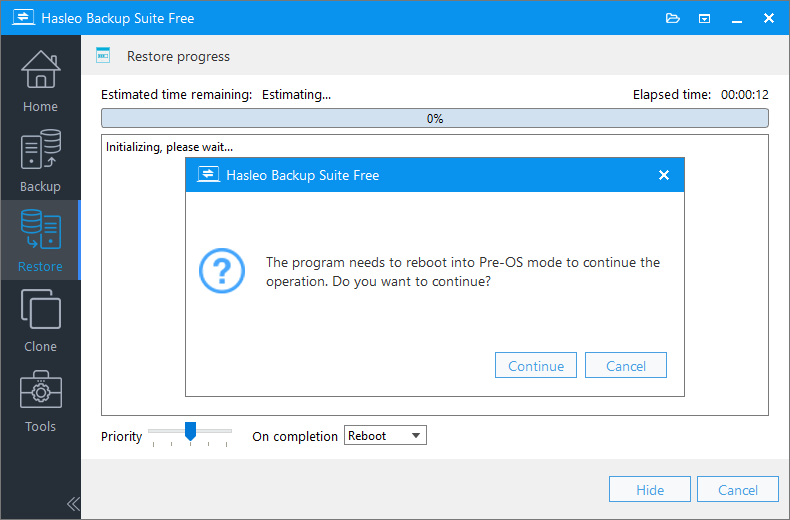Click the Hasleo logo in dialog title bar
This screenshot has height=520, width=790.
click(x=208, y=174)
